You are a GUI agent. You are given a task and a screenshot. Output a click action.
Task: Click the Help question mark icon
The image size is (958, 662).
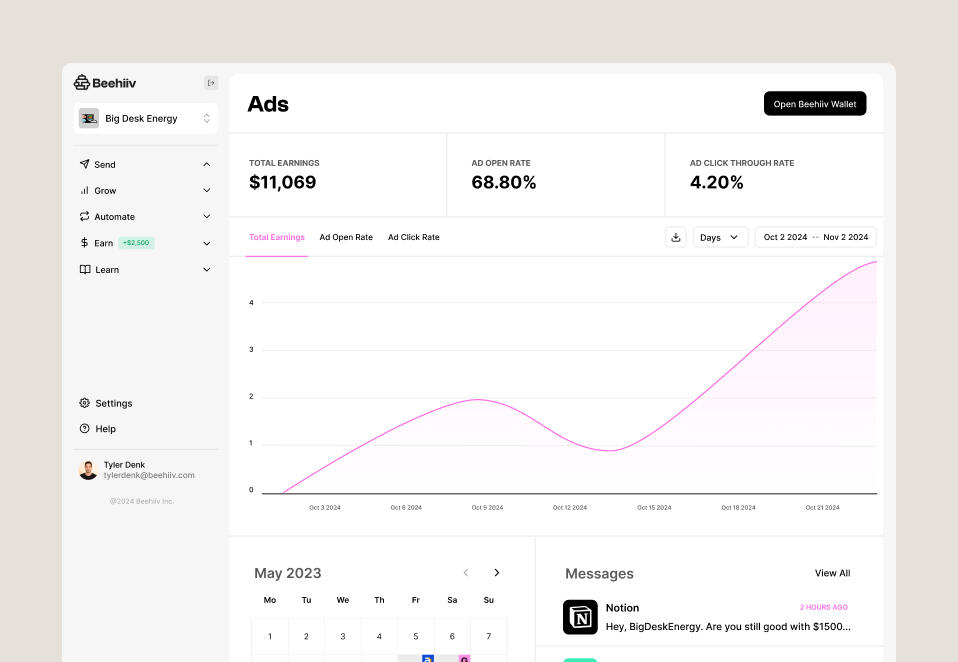[84, 429]
